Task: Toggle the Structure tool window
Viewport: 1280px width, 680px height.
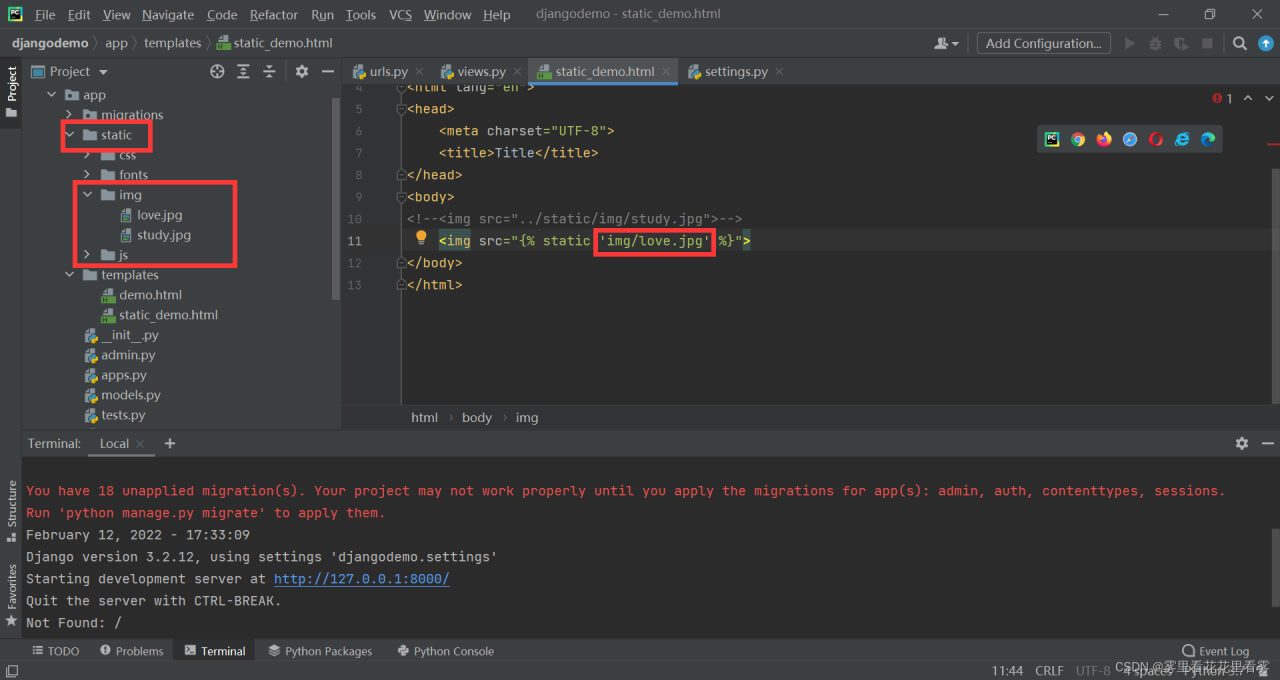Action: (11, 511)
